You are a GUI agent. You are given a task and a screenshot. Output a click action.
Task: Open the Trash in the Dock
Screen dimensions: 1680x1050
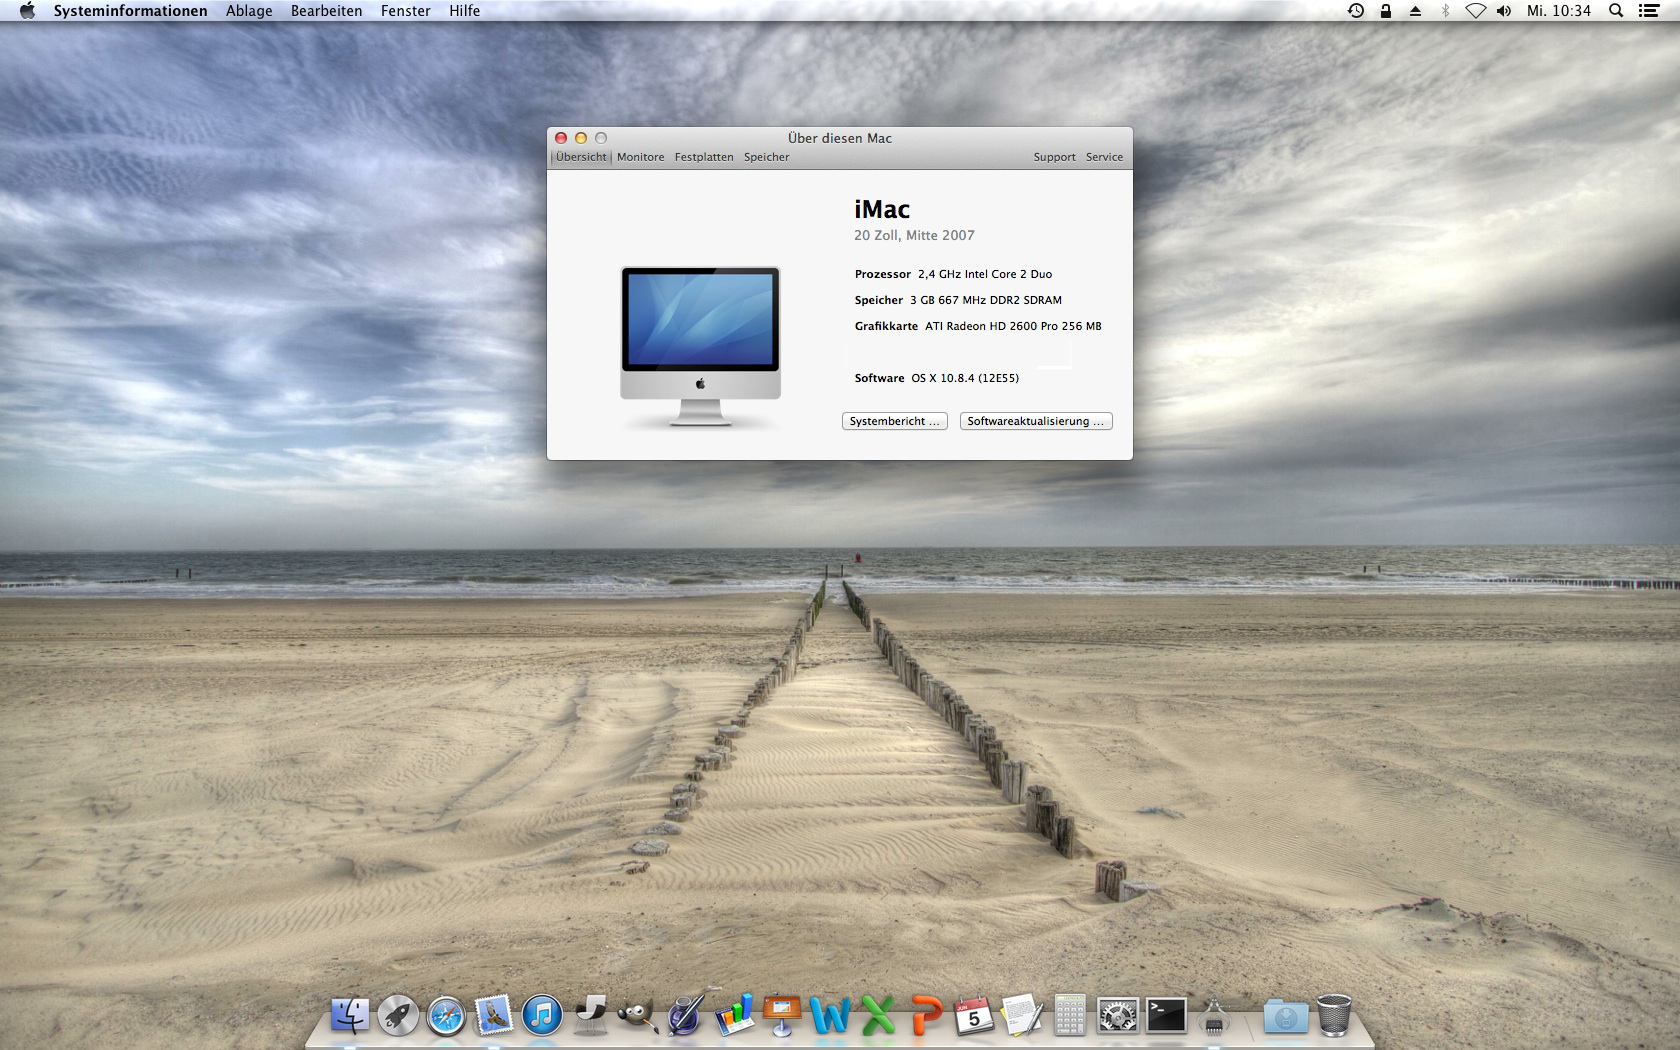(x=1334, y=1016)
